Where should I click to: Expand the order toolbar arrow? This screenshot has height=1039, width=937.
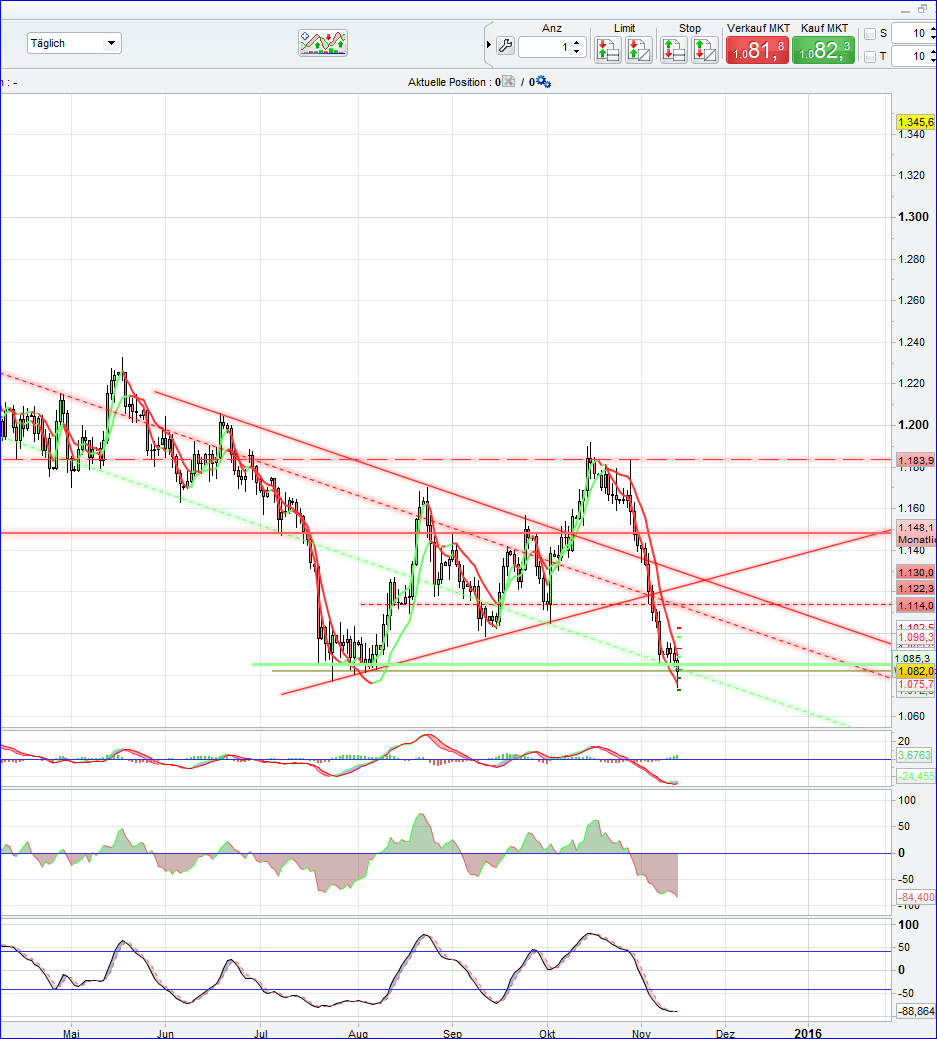[489, 45]
